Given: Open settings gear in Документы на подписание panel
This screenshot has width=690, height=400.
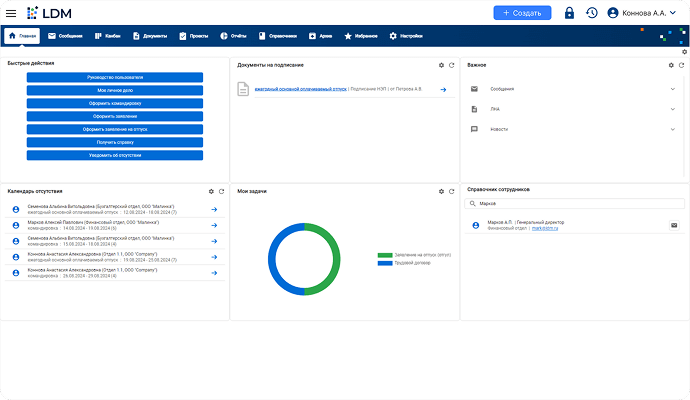Looking at the screenshot, I should (x=442, y=65).
